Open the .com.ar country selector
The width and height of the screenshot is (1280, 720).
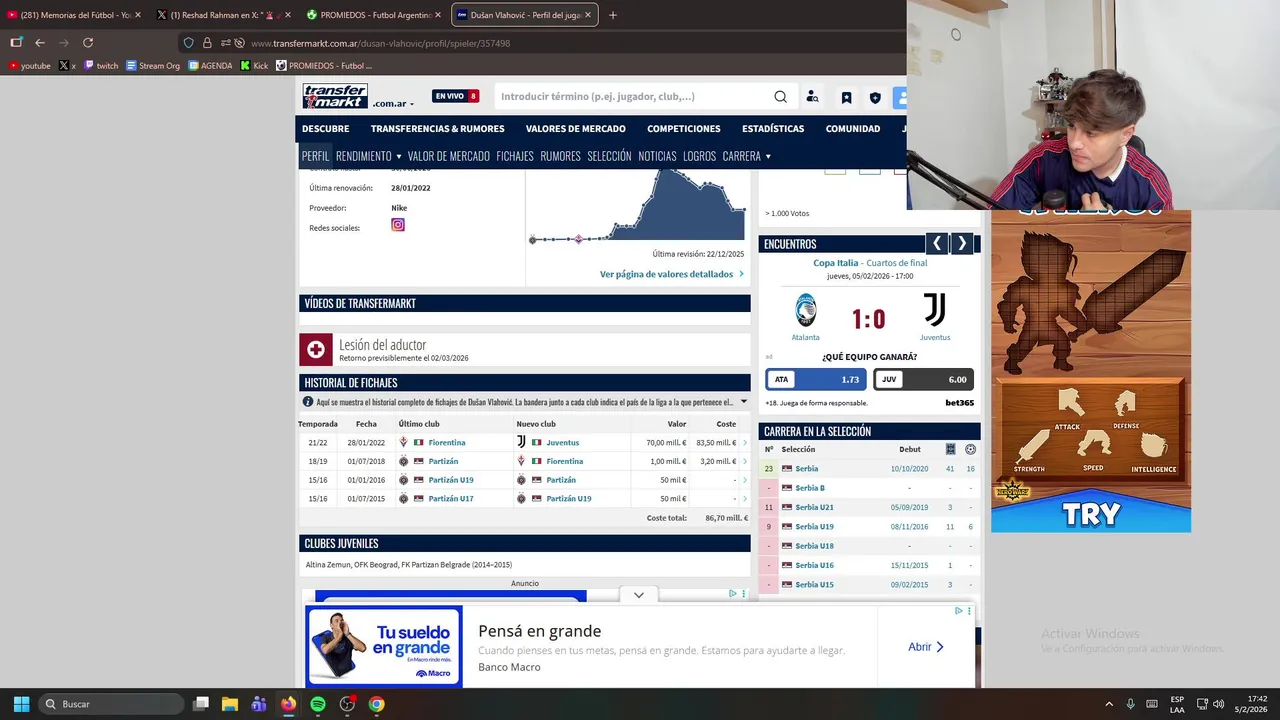pos(393,104)
